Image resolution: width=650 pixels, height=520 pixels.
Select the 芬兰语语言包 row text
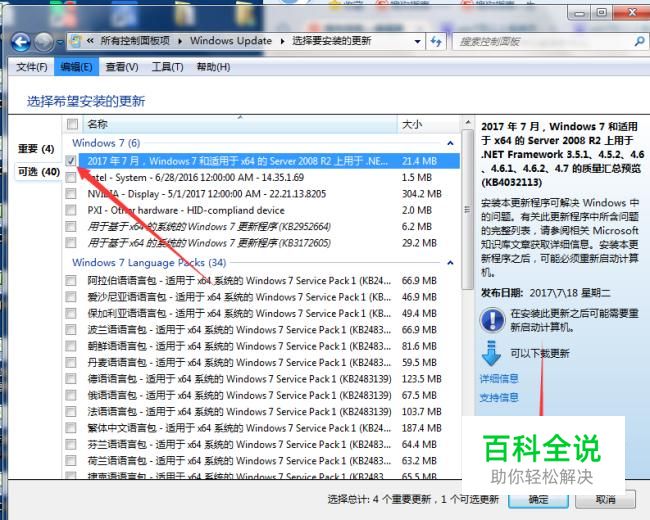coord(239,445)
